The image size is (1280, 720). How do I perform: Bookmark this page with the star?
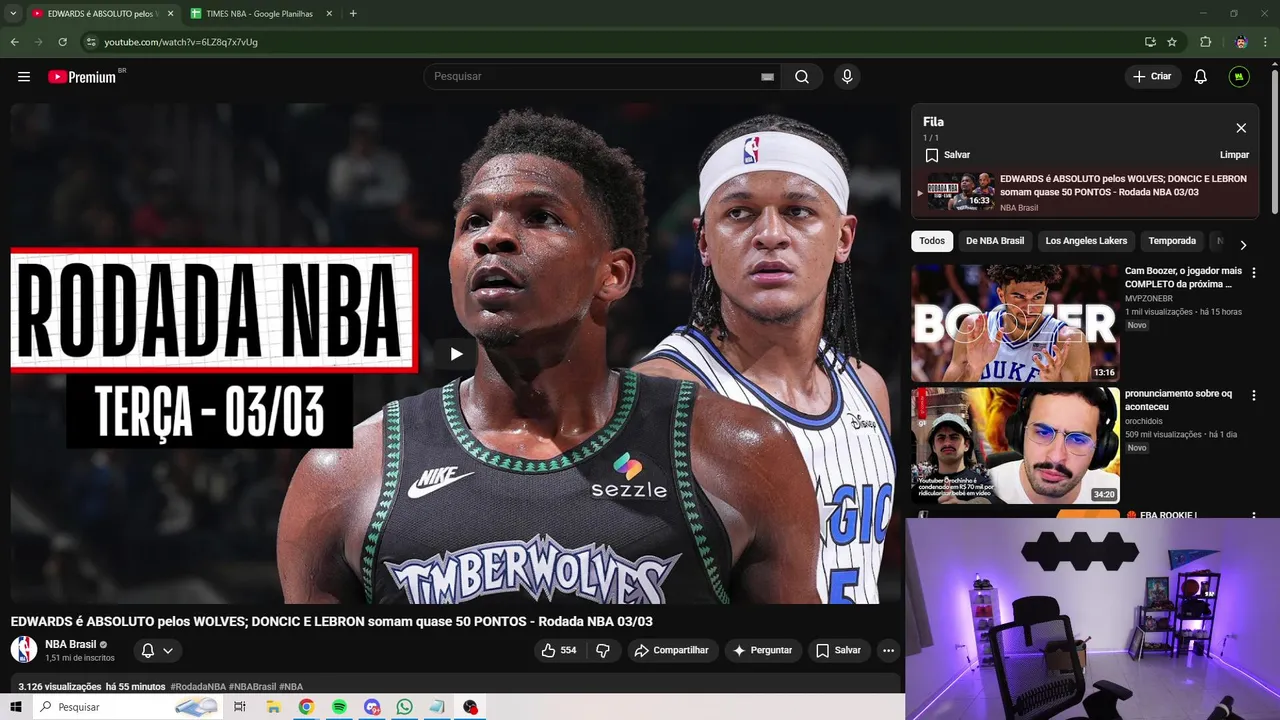(x=1172, y=42)
